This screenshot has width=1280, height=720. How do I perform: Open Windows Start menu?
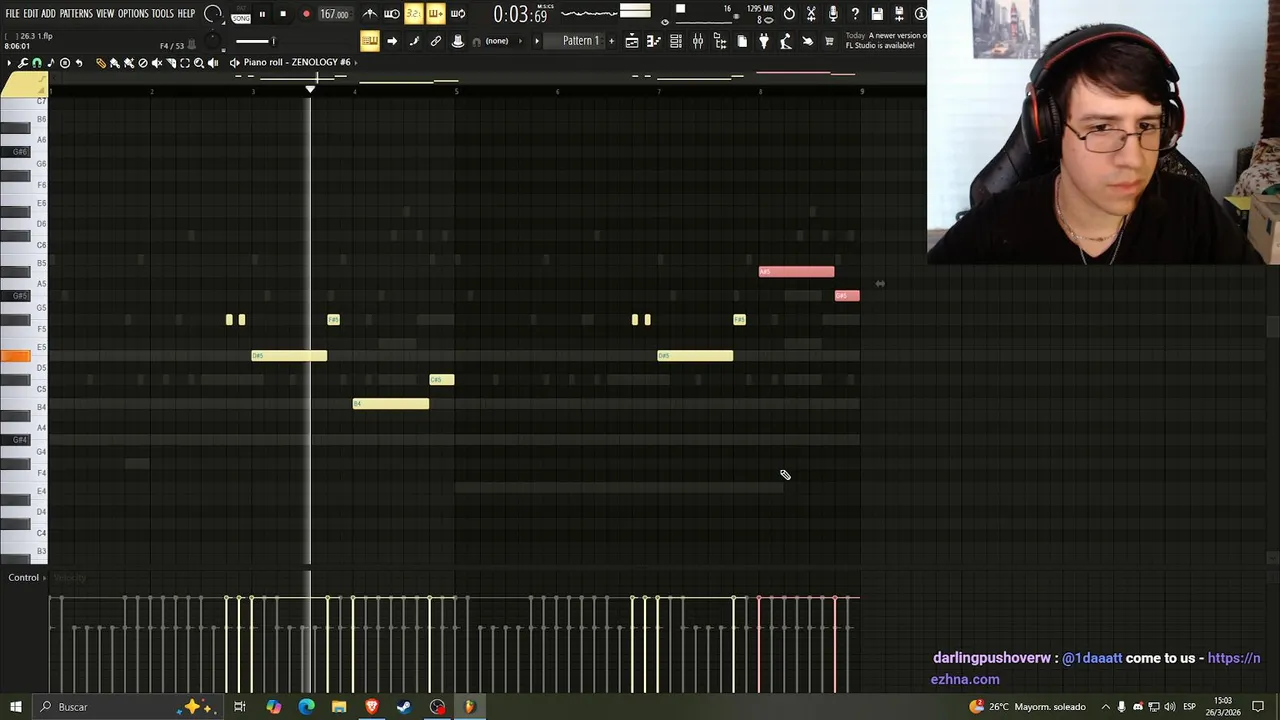tap(16, 707)
